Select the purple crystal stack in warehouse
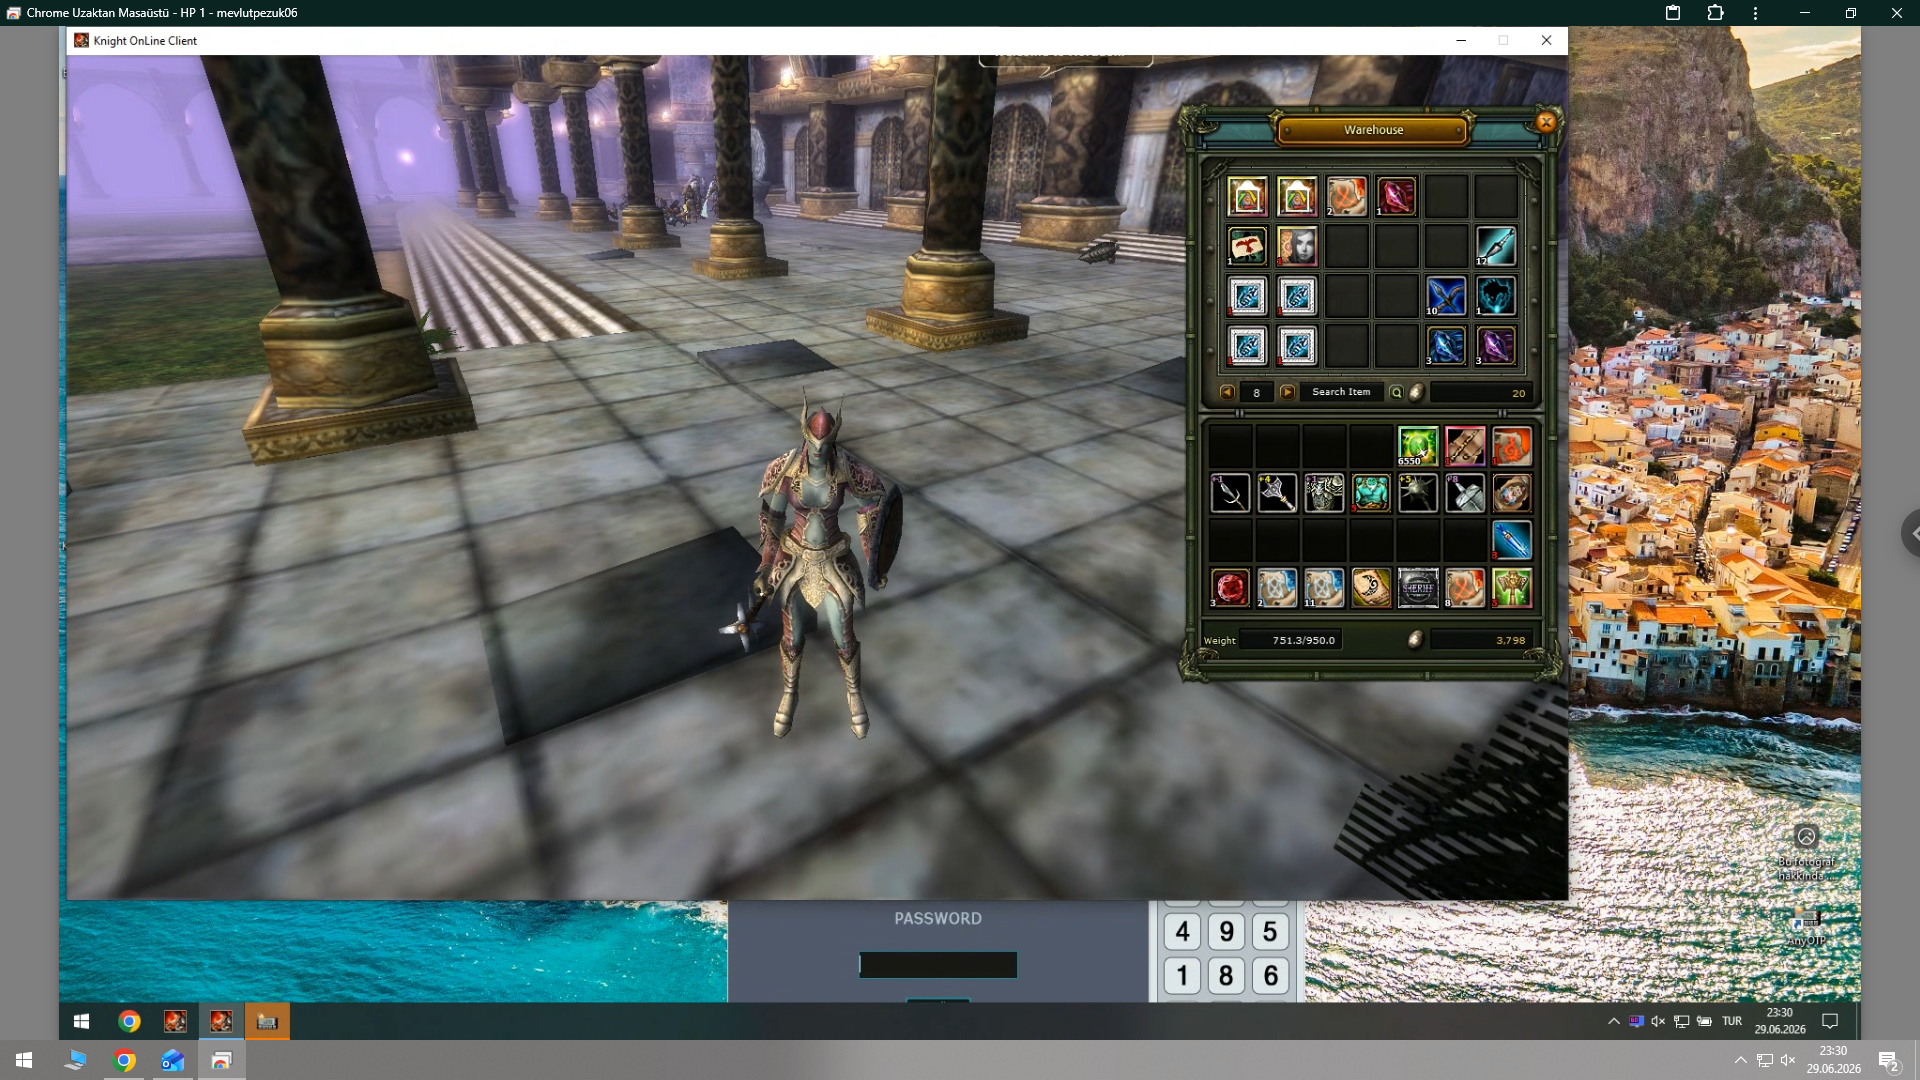 (x=1496, y=346)
